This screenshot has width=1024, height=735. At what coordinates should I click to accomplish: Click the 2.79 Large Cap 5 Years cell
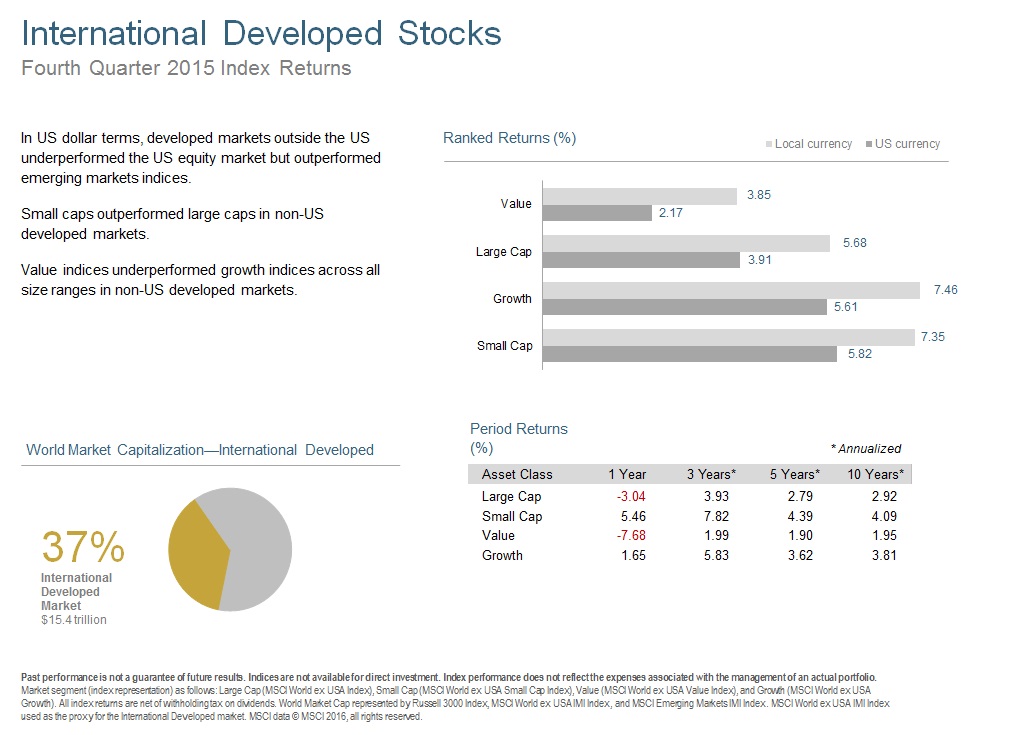(801, 497)
